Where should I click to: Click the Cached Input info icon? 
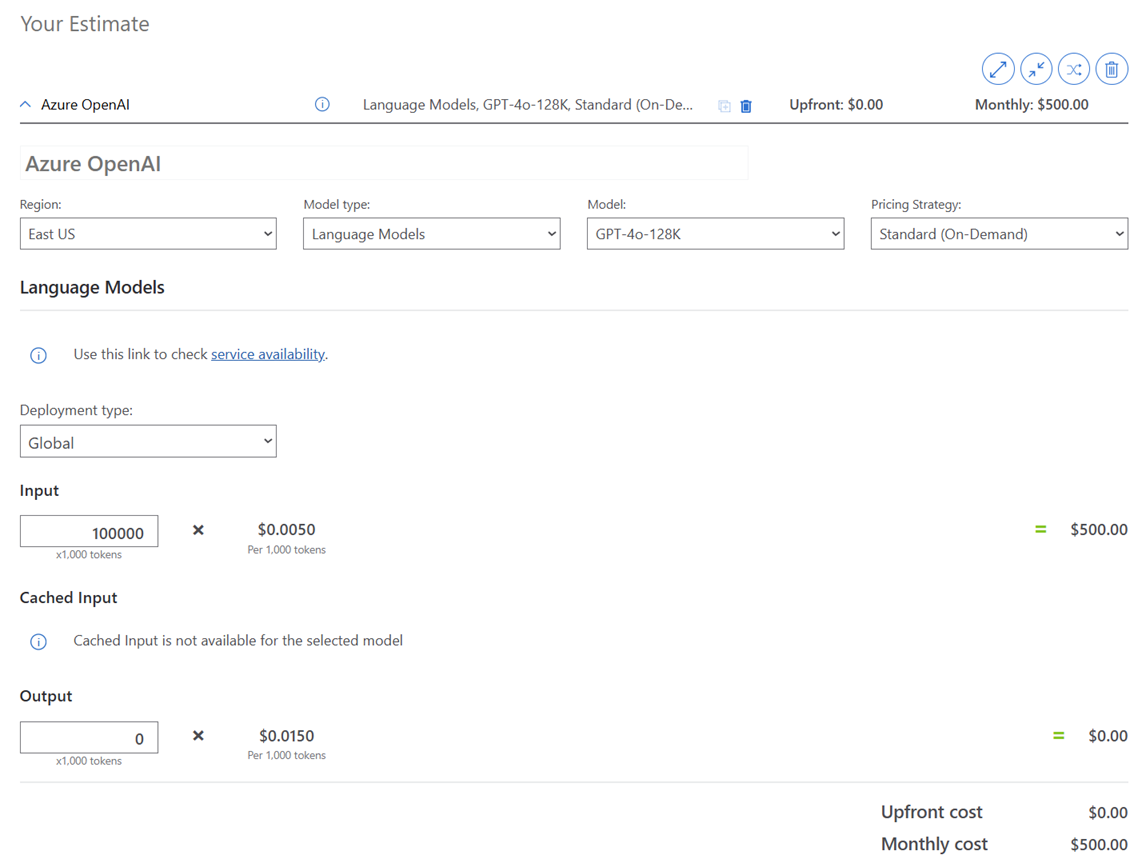click(x=38, y=642)
